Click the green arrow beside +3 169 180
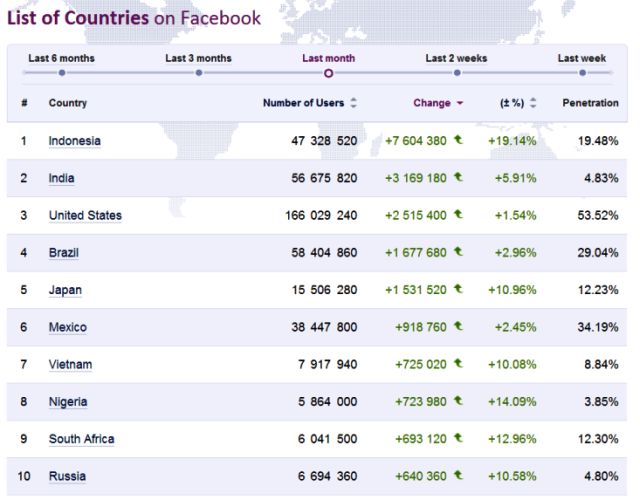Image resolution: width=640 pixels, height=500 pixels. (458, 177)
